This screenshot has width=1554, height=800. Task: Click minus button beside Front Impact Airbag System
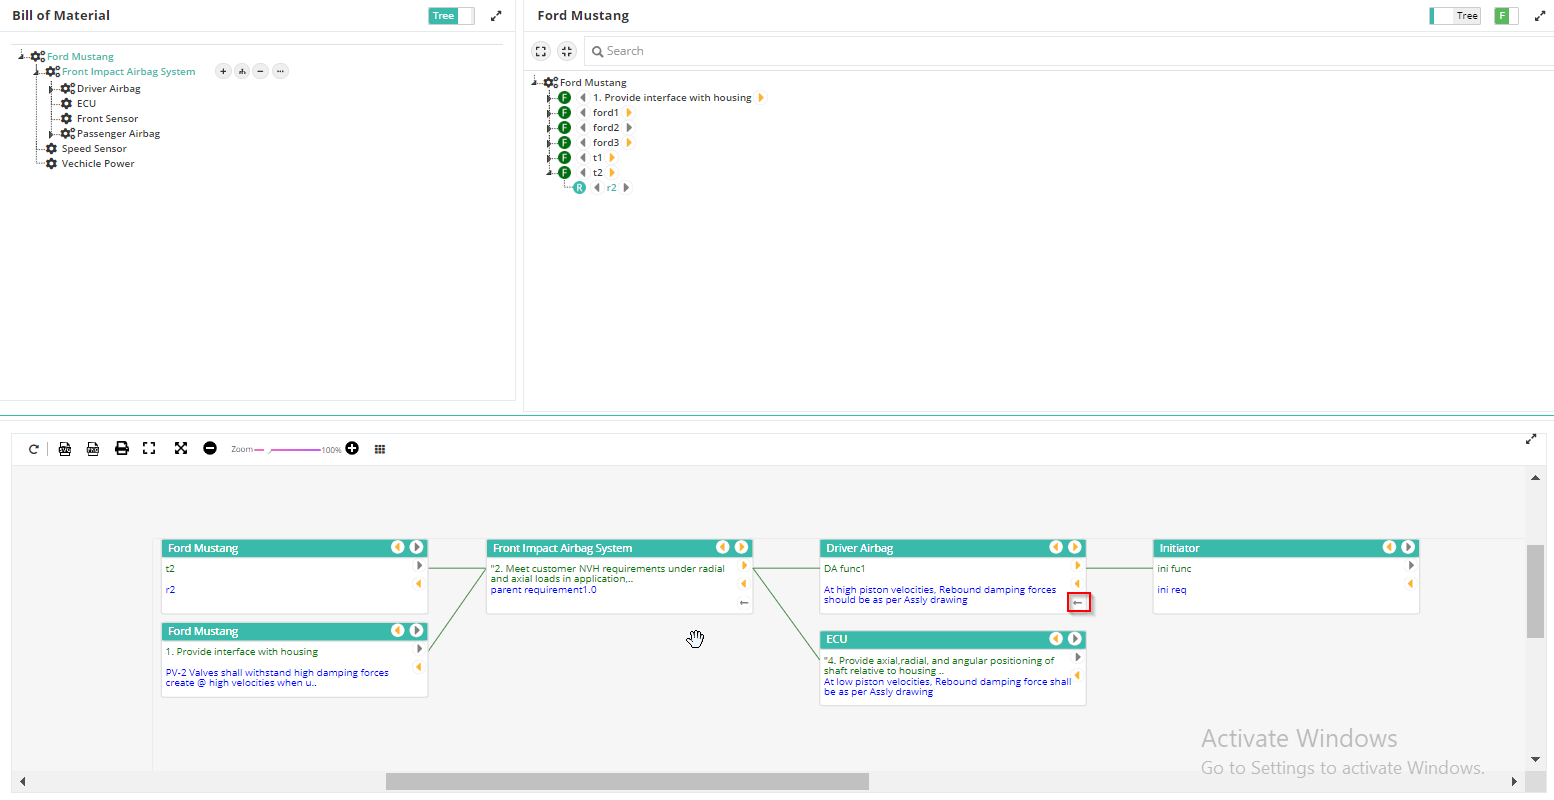pyautogui.click(x=260, y=71)
